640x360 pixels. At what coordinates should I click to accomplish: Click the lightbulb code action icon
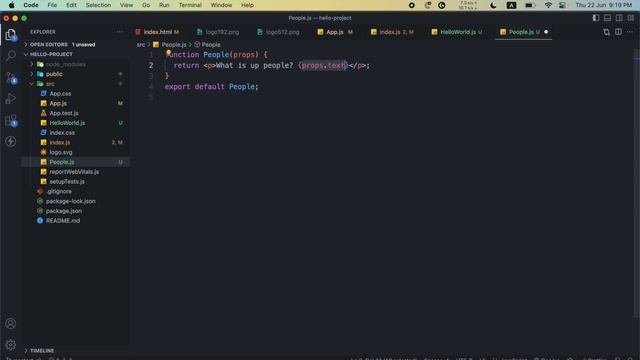(168, 52)
